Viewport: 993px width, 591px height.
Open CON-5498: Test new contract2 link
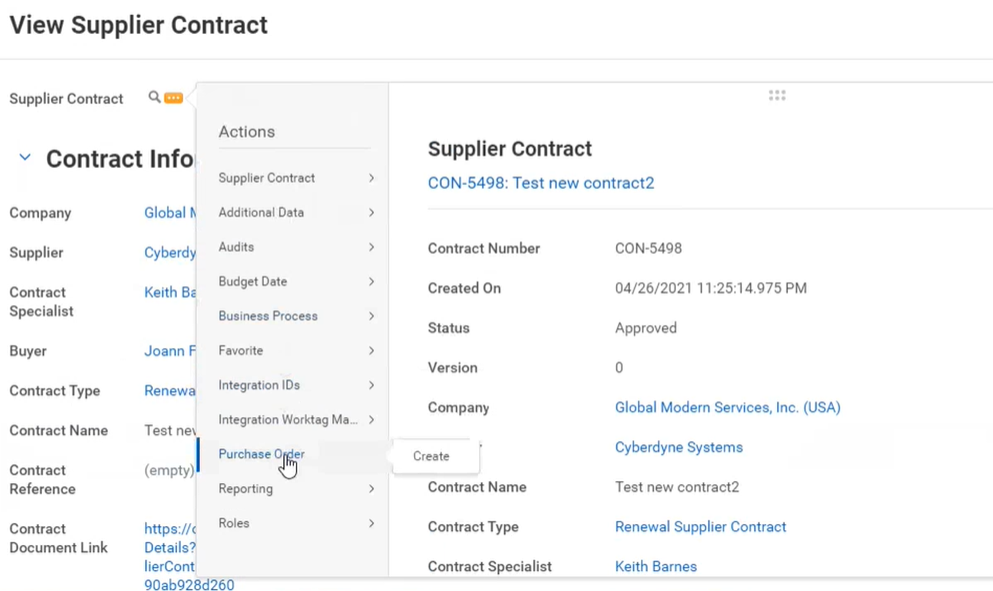(540, 183)
